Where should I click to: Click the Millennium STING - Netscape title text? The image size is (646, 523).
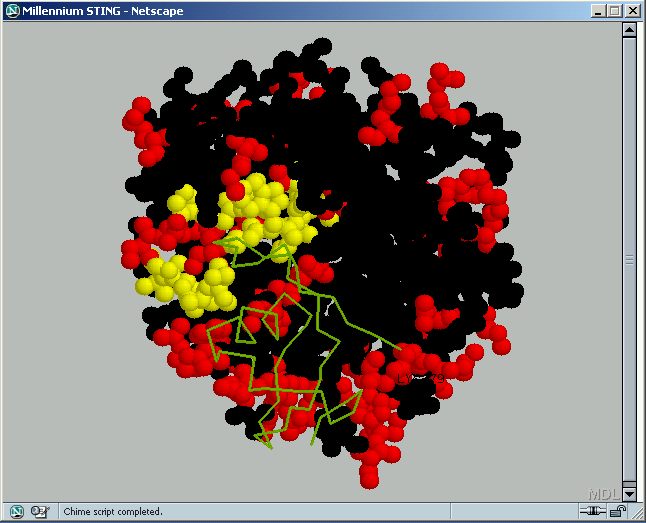(103, 11)
